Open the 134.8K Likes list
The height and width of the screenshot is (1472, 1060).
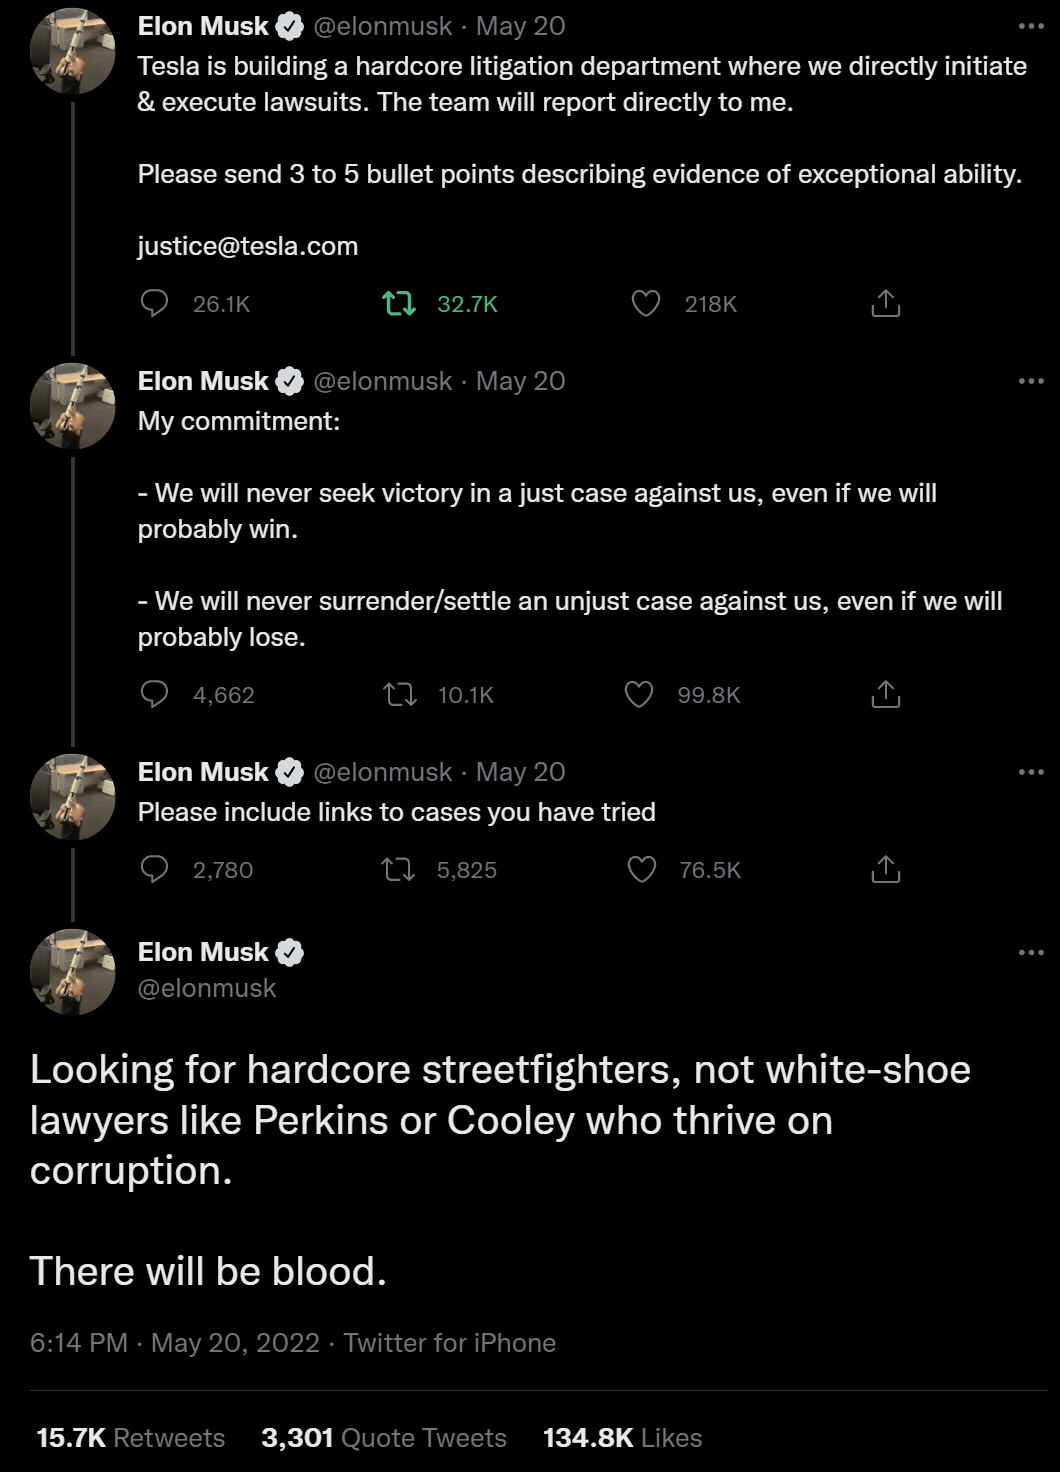click(622, 1437)
